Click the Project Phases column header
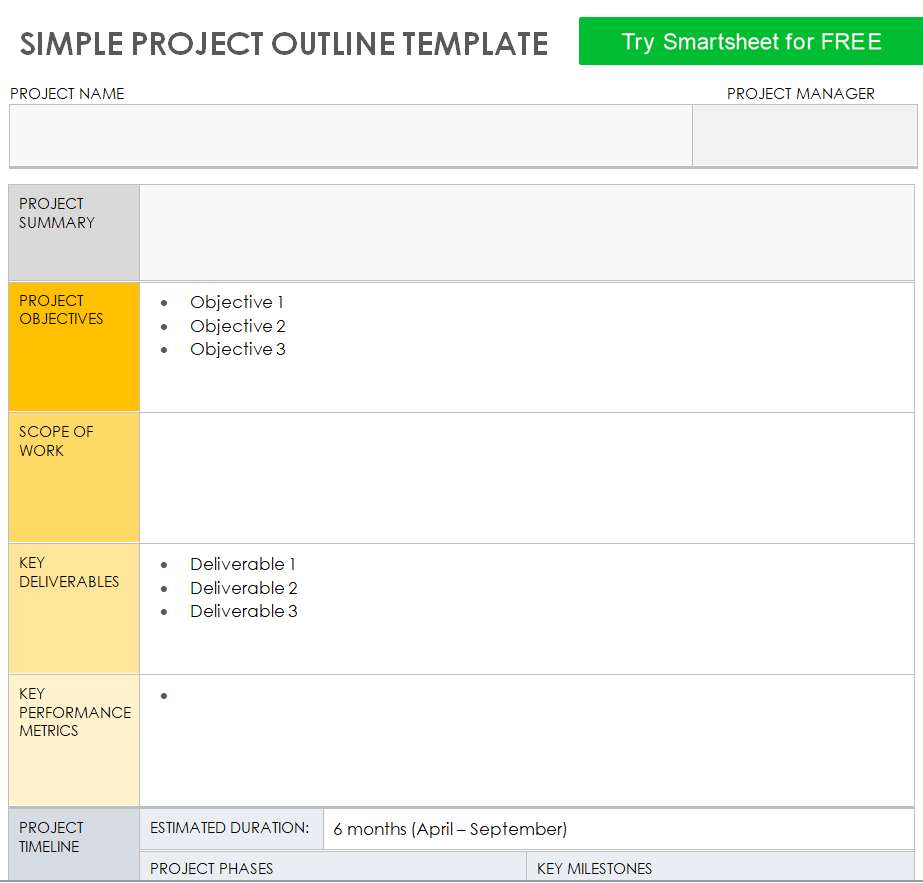 point(211,868)
